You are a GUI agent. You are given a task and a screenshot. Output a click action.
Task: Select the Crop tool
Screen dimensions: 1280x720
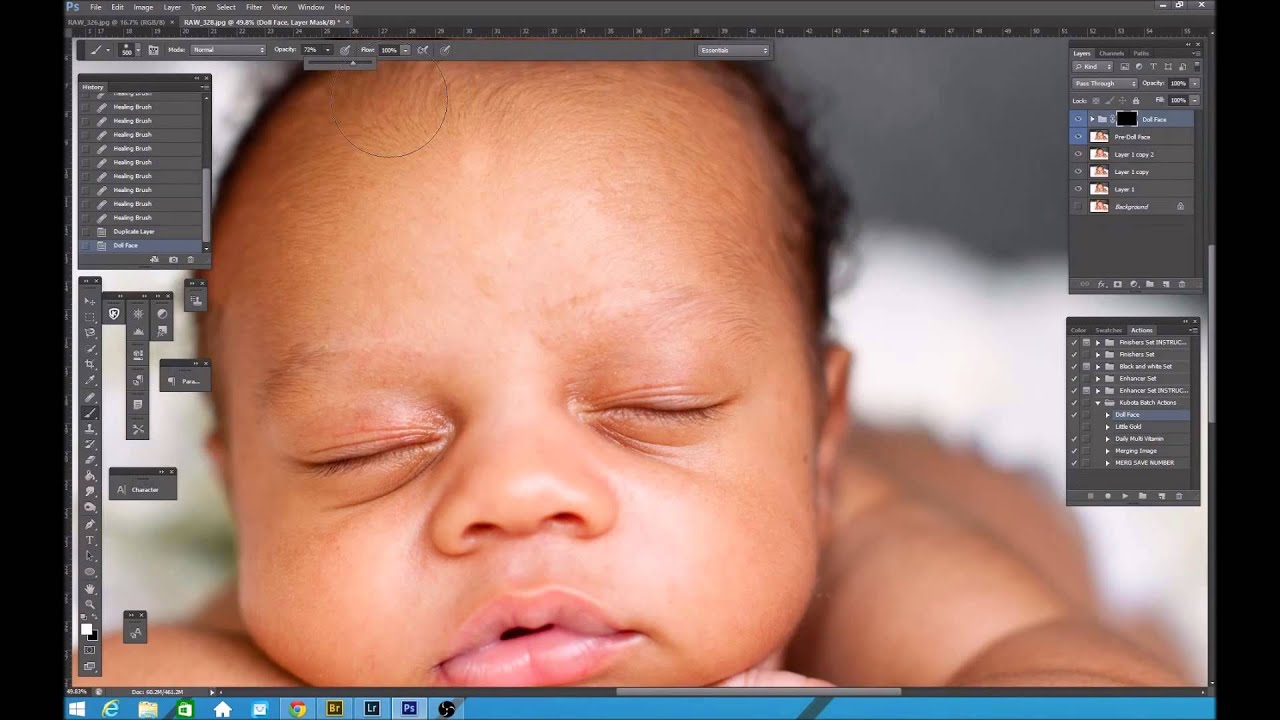[x=90, y=365]
